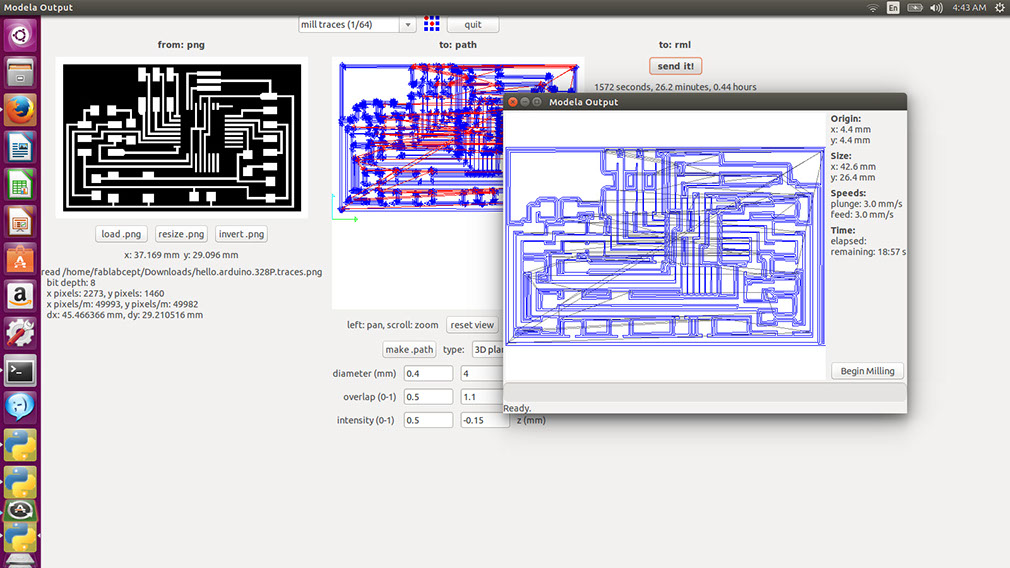Image resolution: width=1010 pixels, height=568 pixels.
Task: Click the Modela Output toolpath preview canvas
Action: pos(665,247)
